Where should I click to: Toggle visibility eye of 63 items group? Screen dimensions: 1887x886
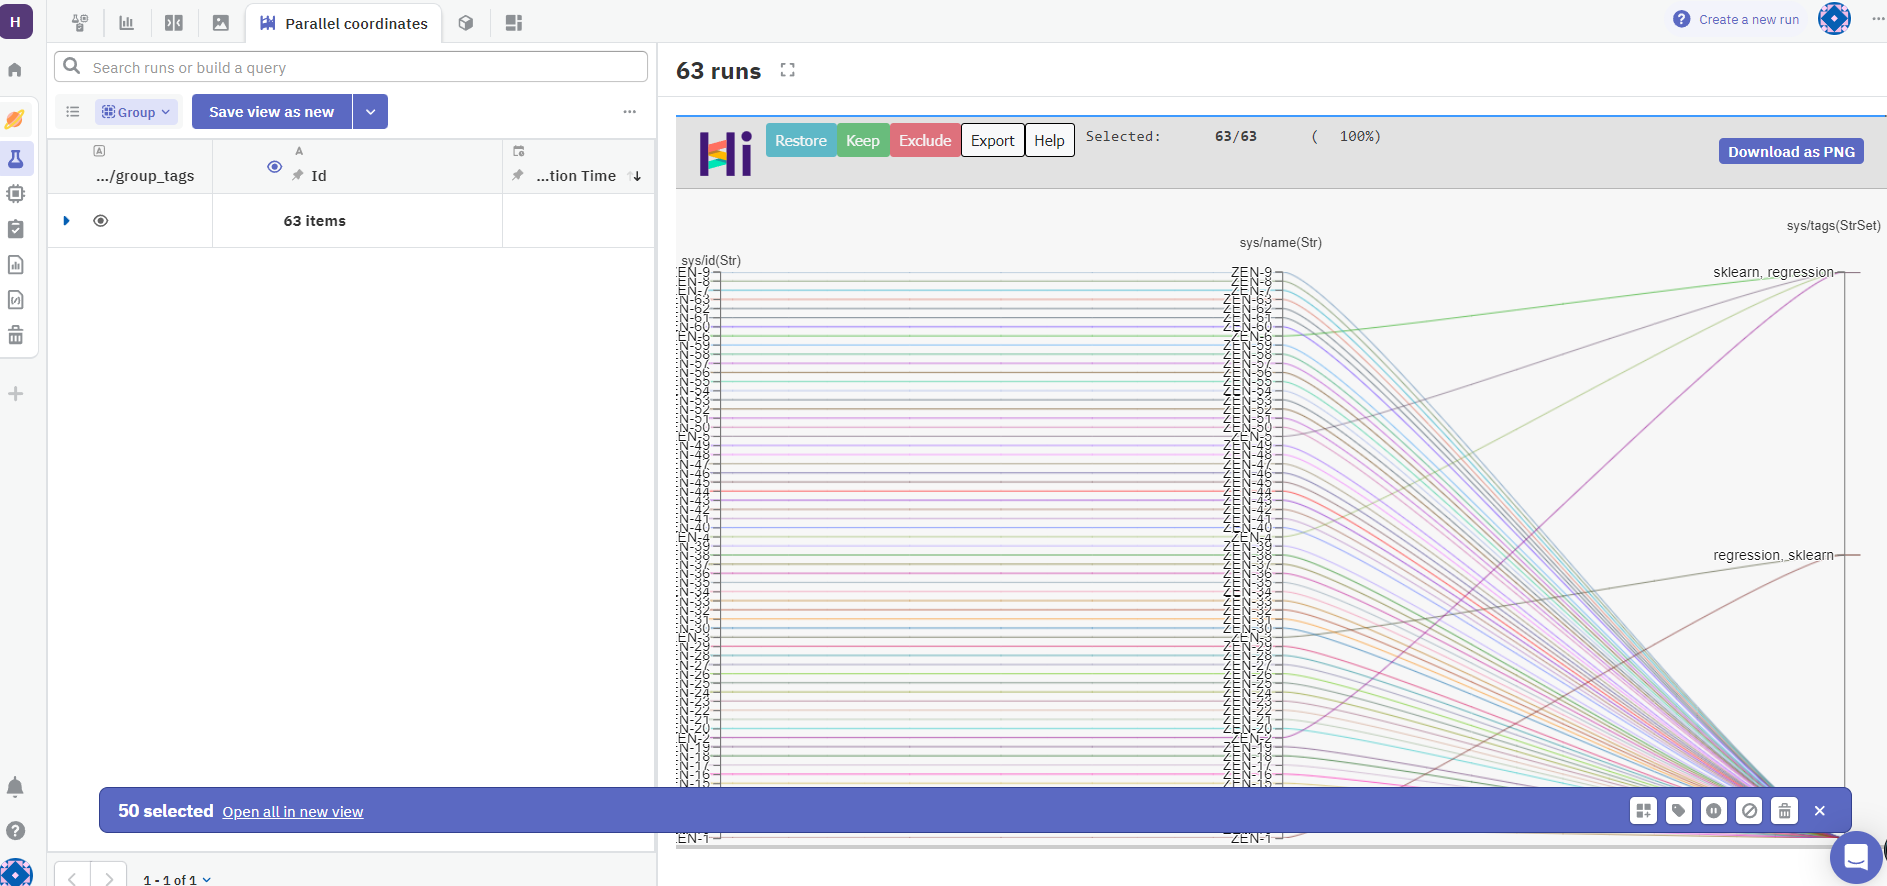coord(101,221)
